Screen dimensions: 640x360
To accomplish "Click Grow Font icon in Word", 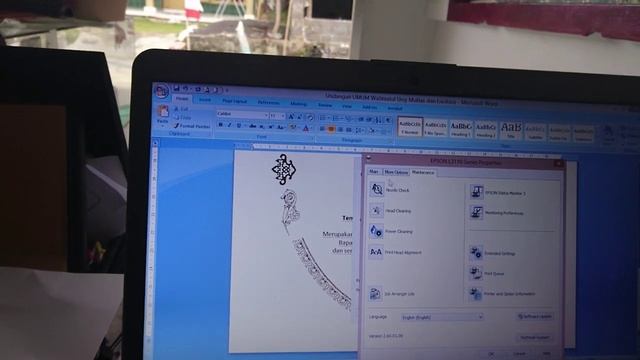I will pyautogui.click(x=291, y=117).
